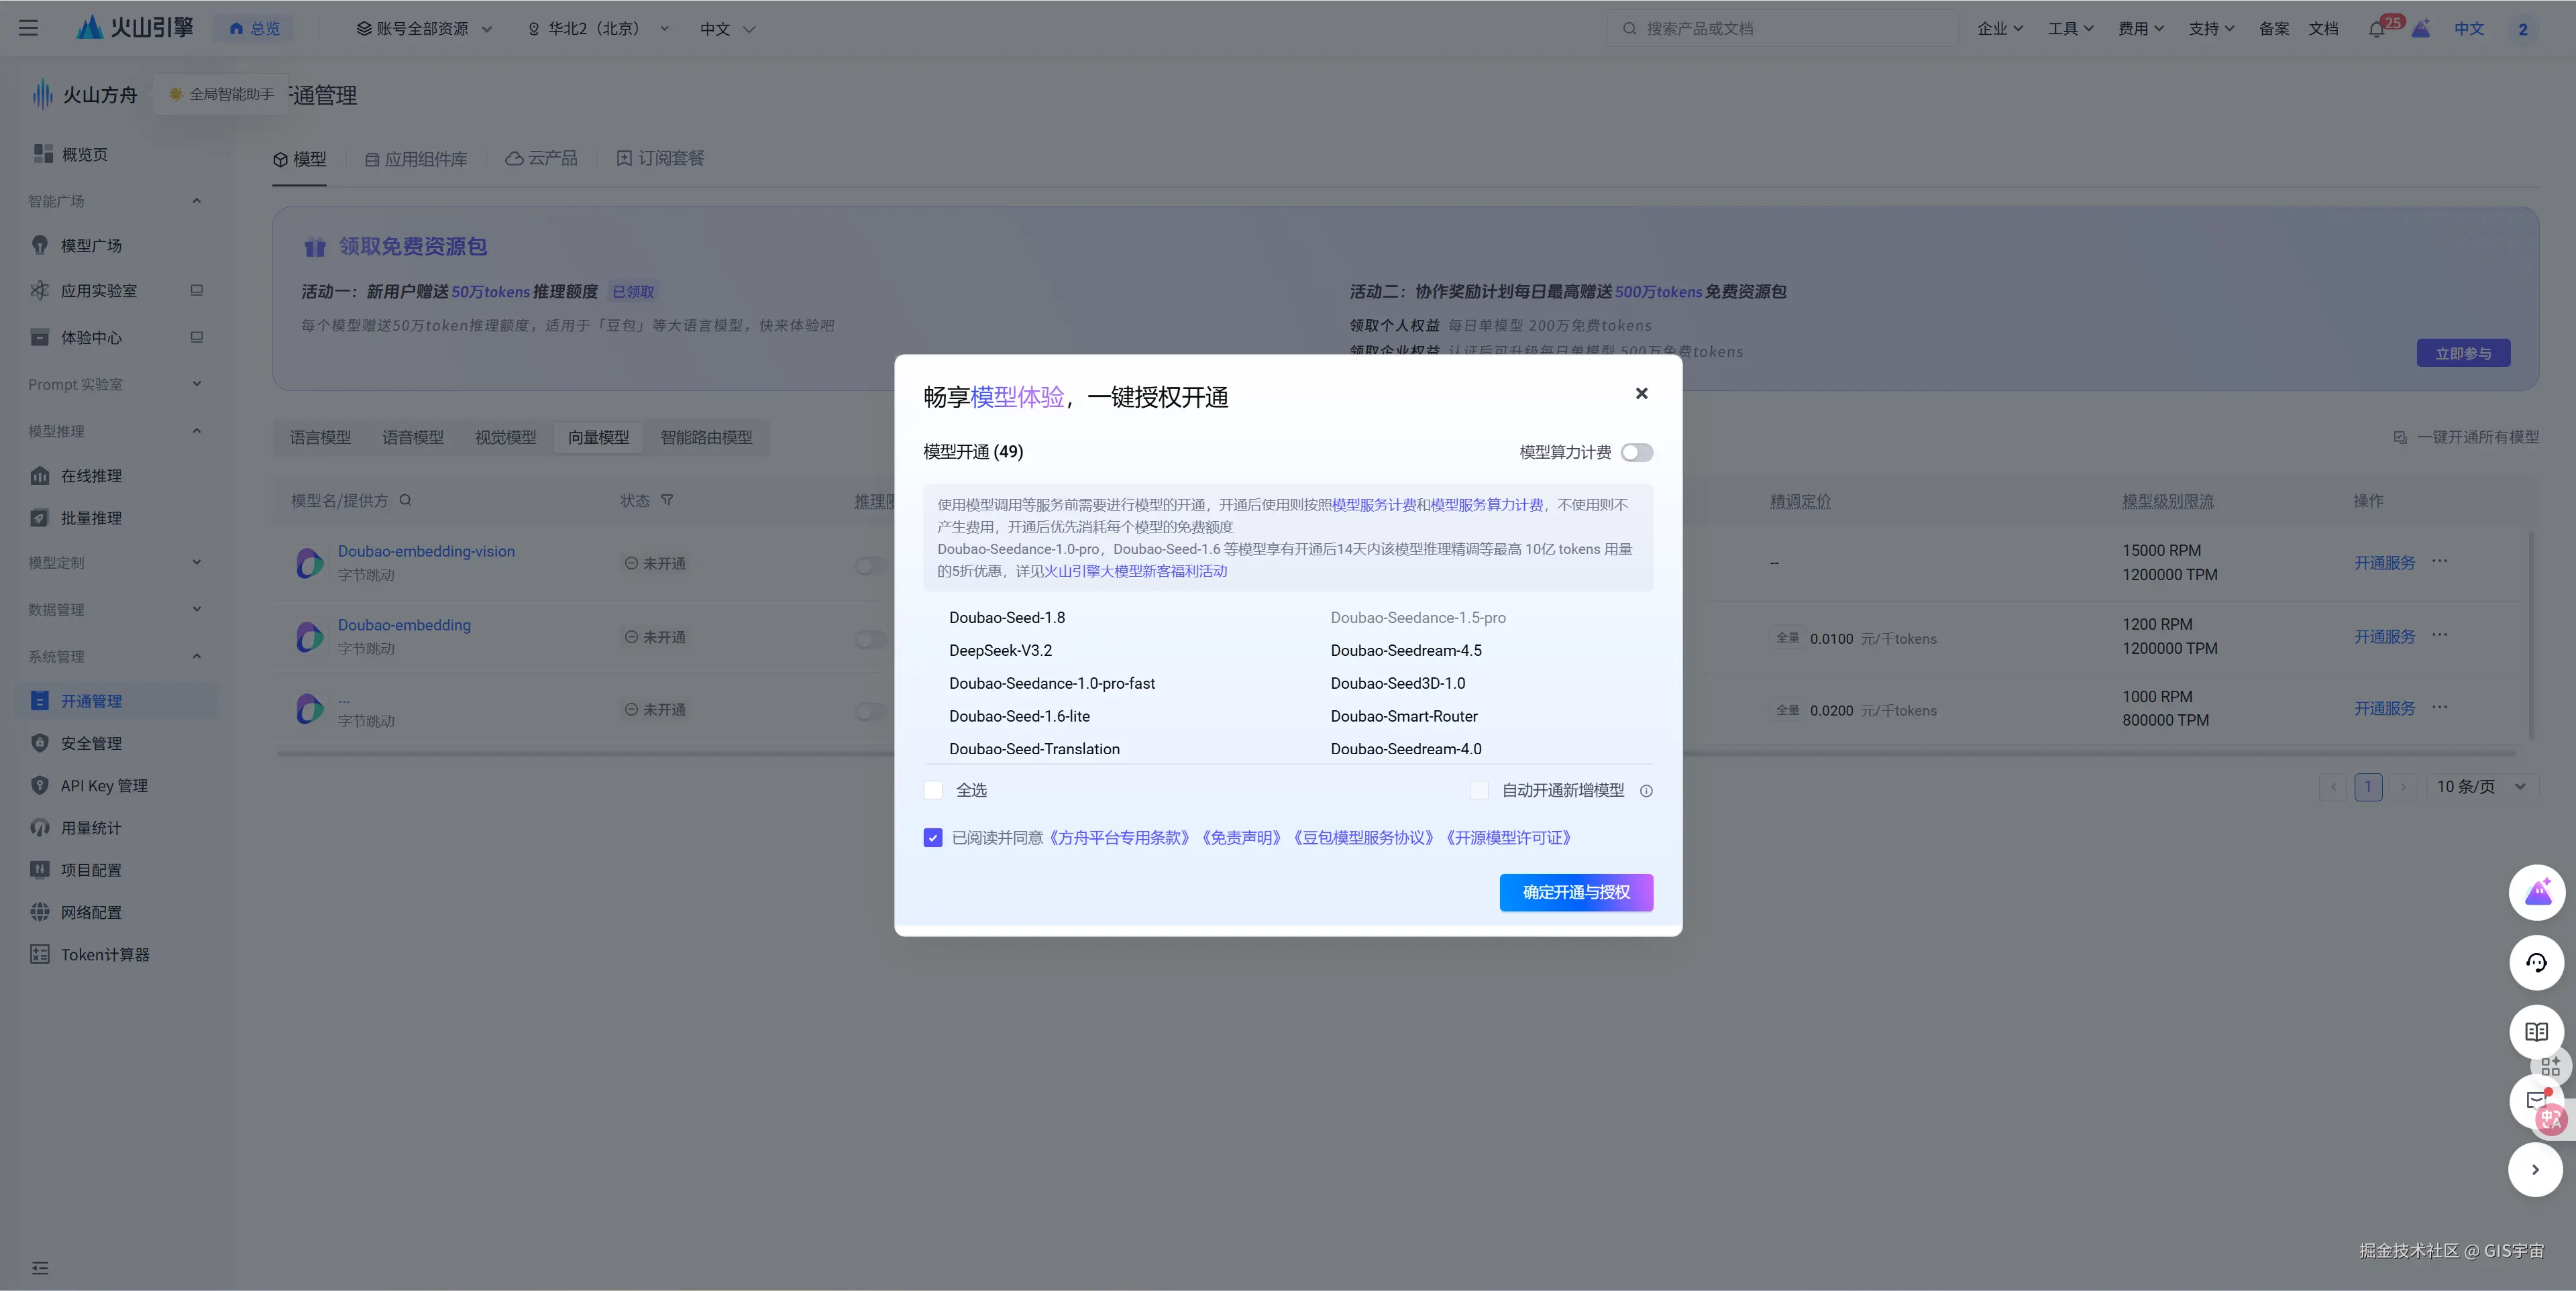
Task: Open notifications bell with badge 25
Action: coord(2377,29)
